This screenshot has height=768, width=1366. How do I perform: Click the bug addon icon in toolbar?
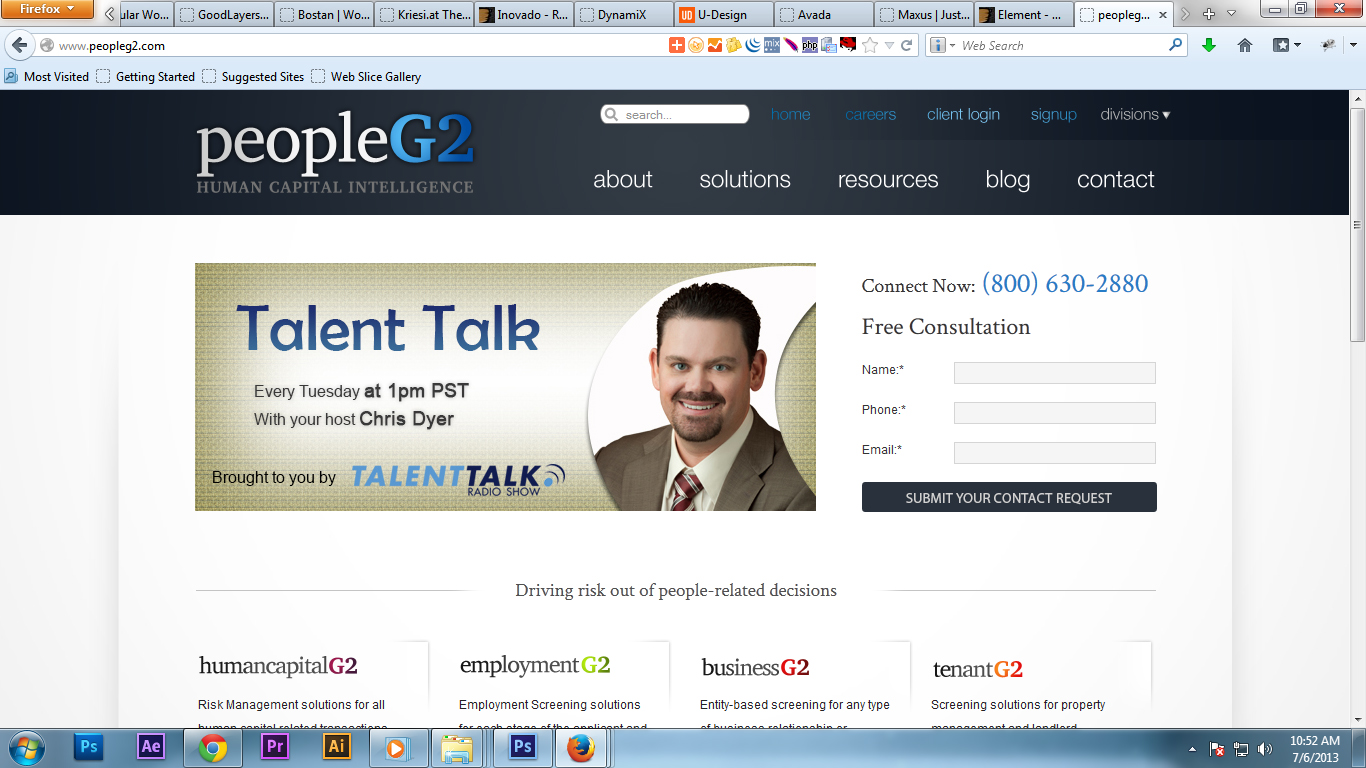click(1329, 46)
